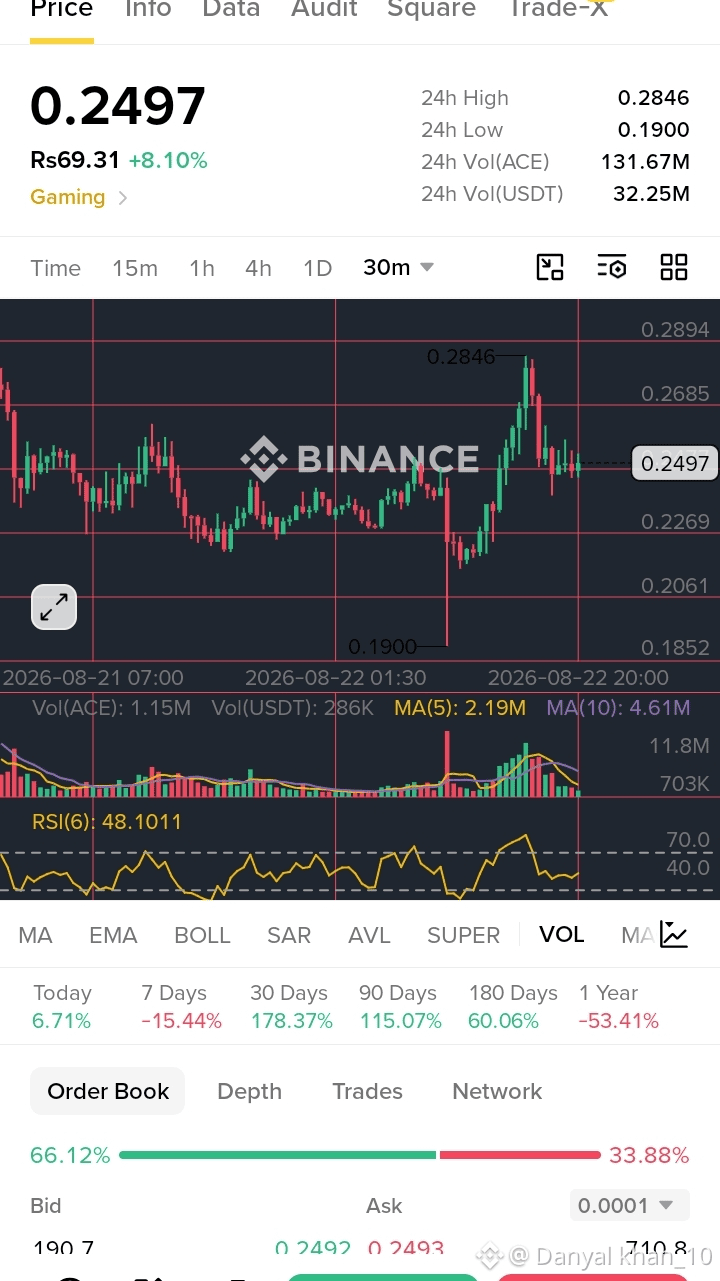The width and height of the screenshot is (720, 1281).
Task: Click the Rs69.31 price conversion
Action: point(75,160)
